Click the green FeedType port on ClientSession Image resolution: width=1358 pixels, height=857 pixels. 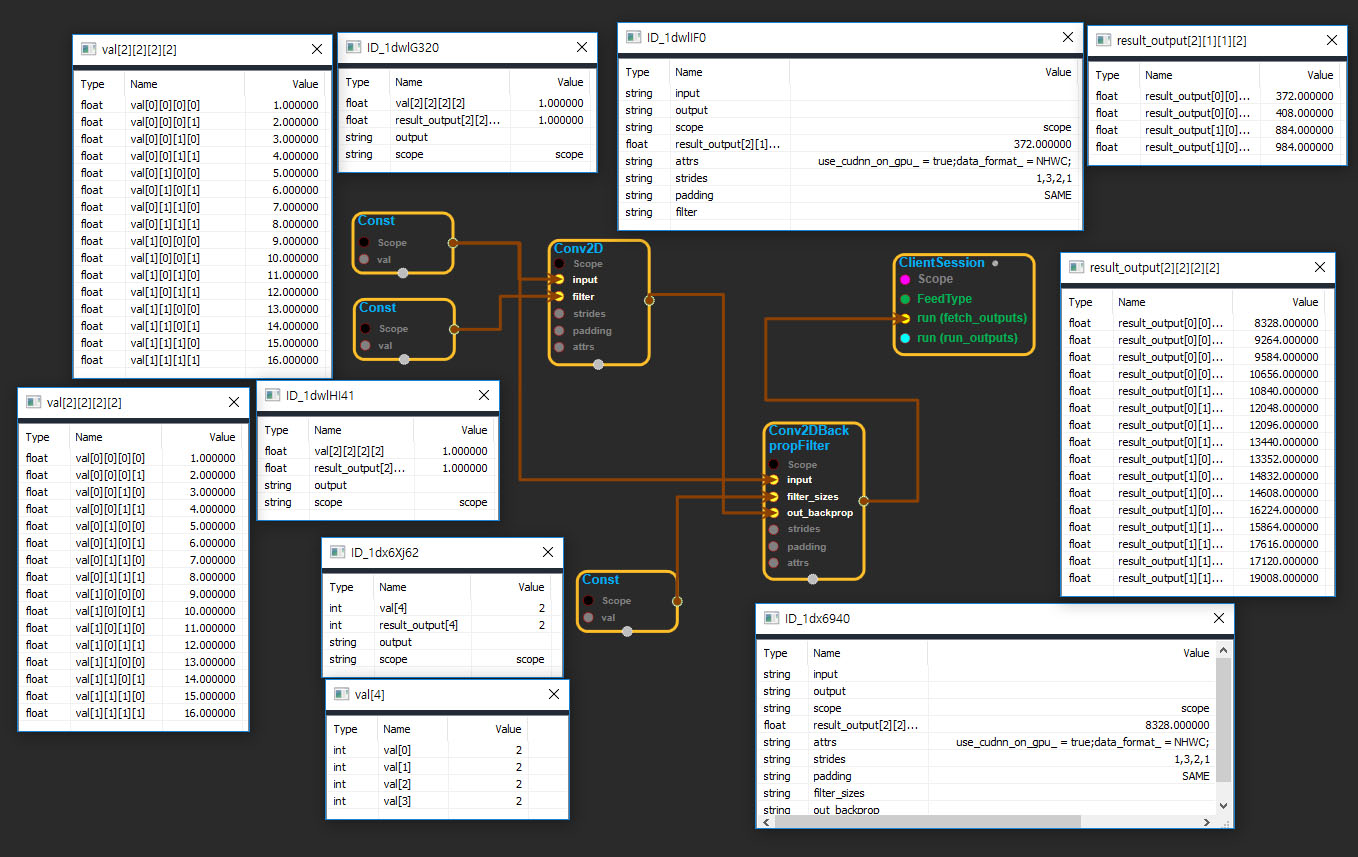click(905, 299)
